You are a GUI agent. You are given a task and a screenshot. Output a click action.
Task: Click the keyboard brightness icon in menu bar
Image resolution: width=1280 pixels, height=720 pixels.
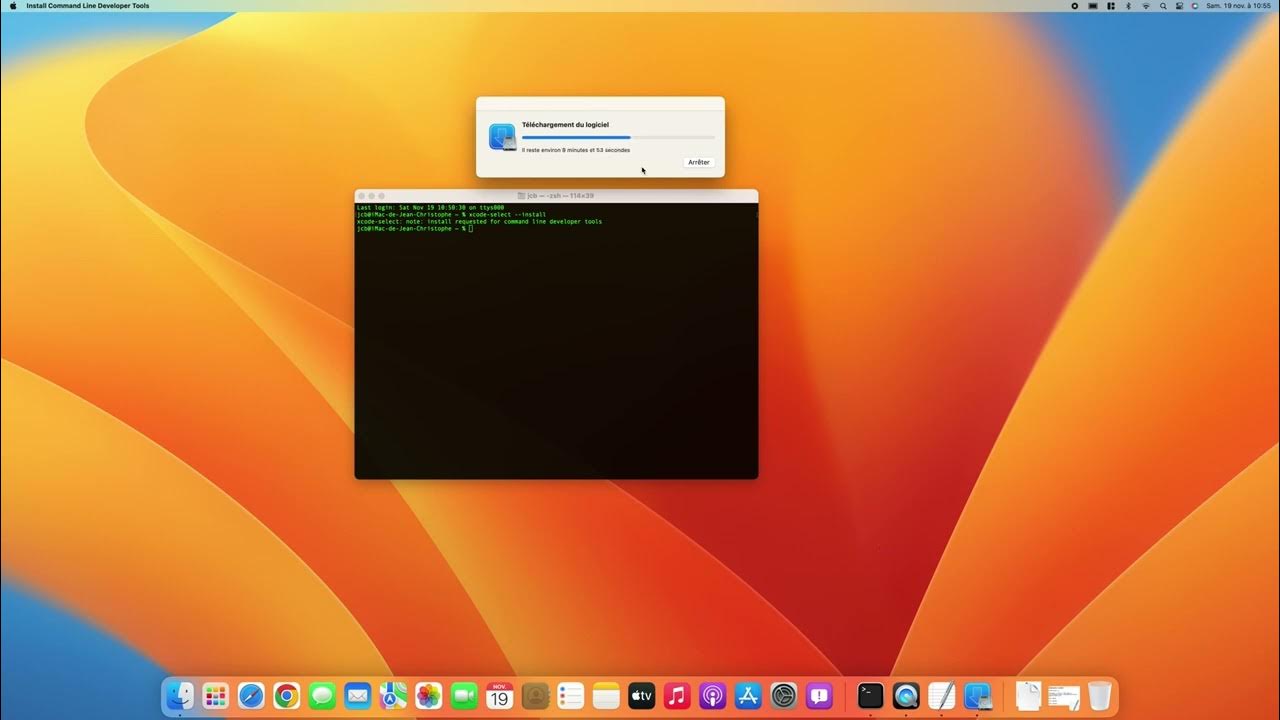(x=1093, y=6)
